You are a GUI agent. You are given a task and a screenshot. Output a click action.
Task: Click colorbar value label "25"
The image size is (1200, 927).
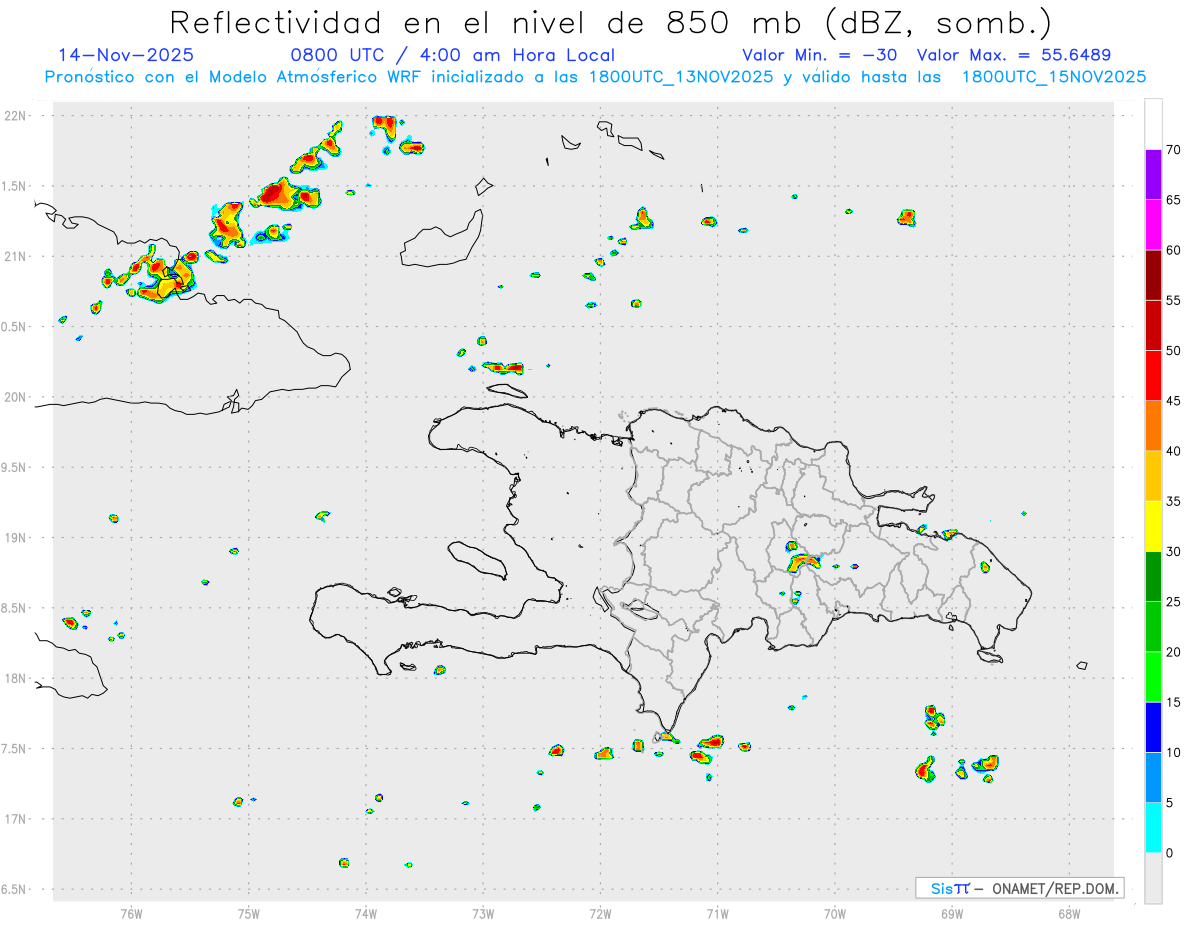point(1174,602)
